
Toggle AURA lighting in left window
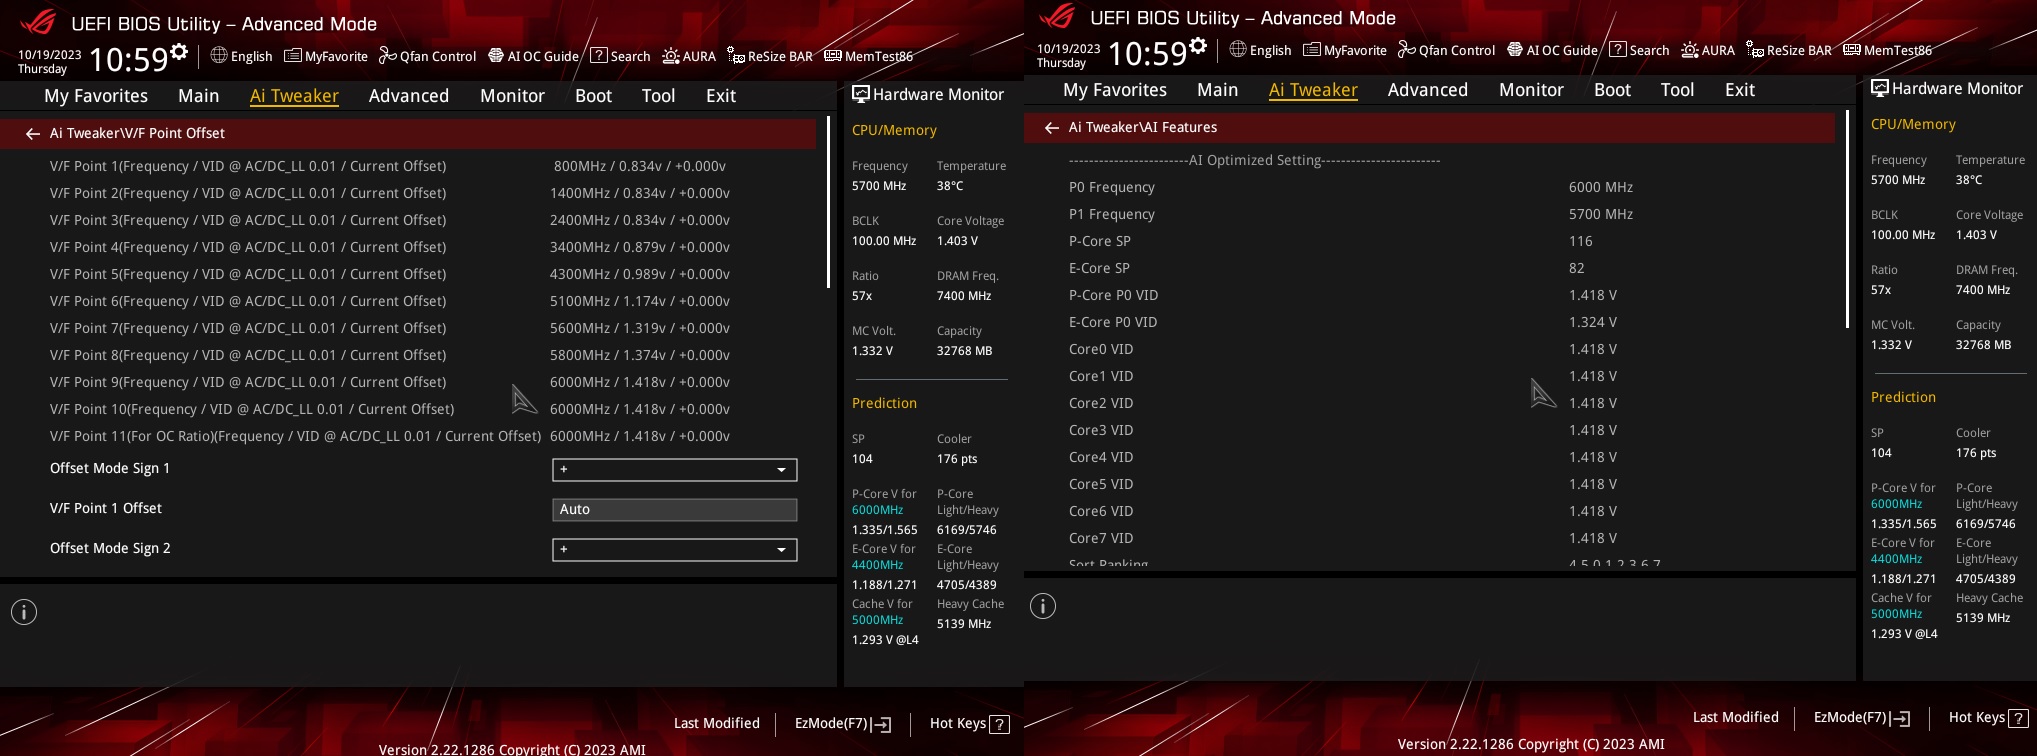[x=689, y=56]
